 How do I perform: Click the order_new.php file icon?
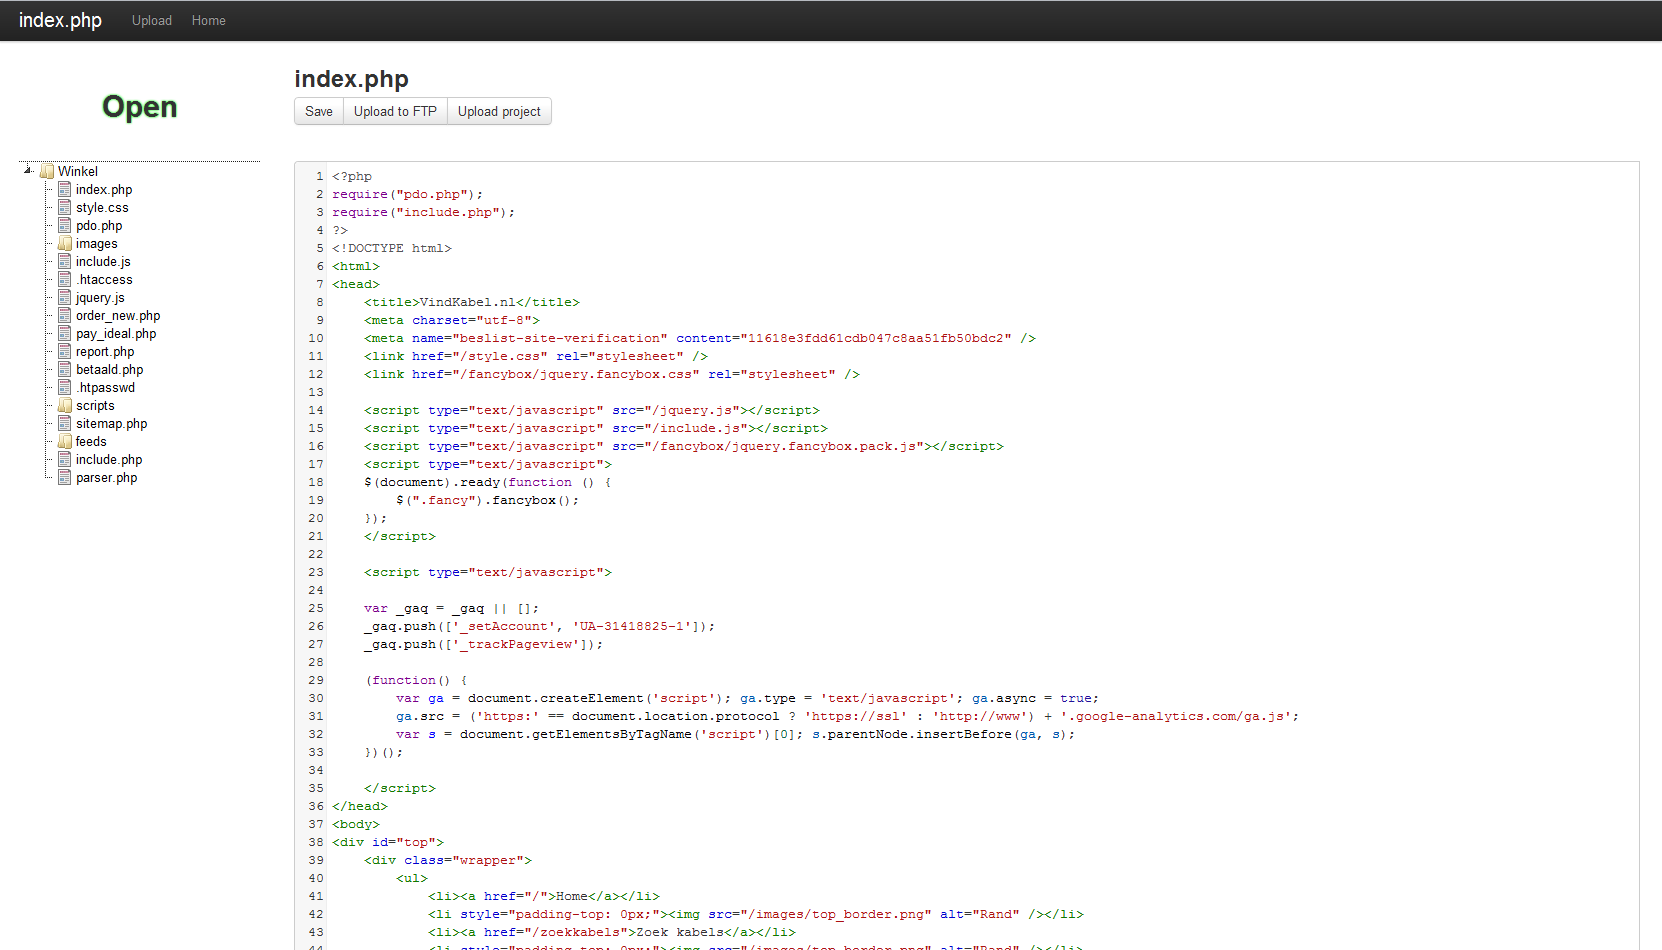(x=65, y=315)
